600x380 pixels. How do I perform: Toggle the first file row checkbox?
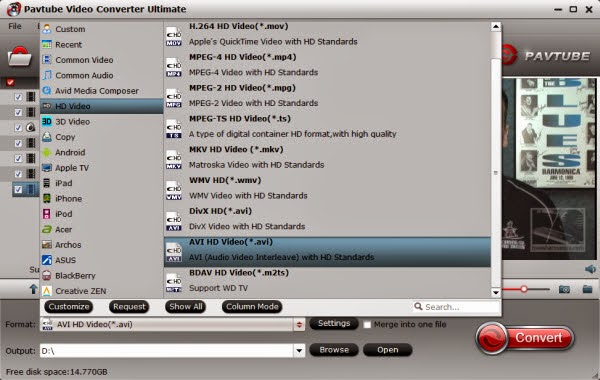18,97
